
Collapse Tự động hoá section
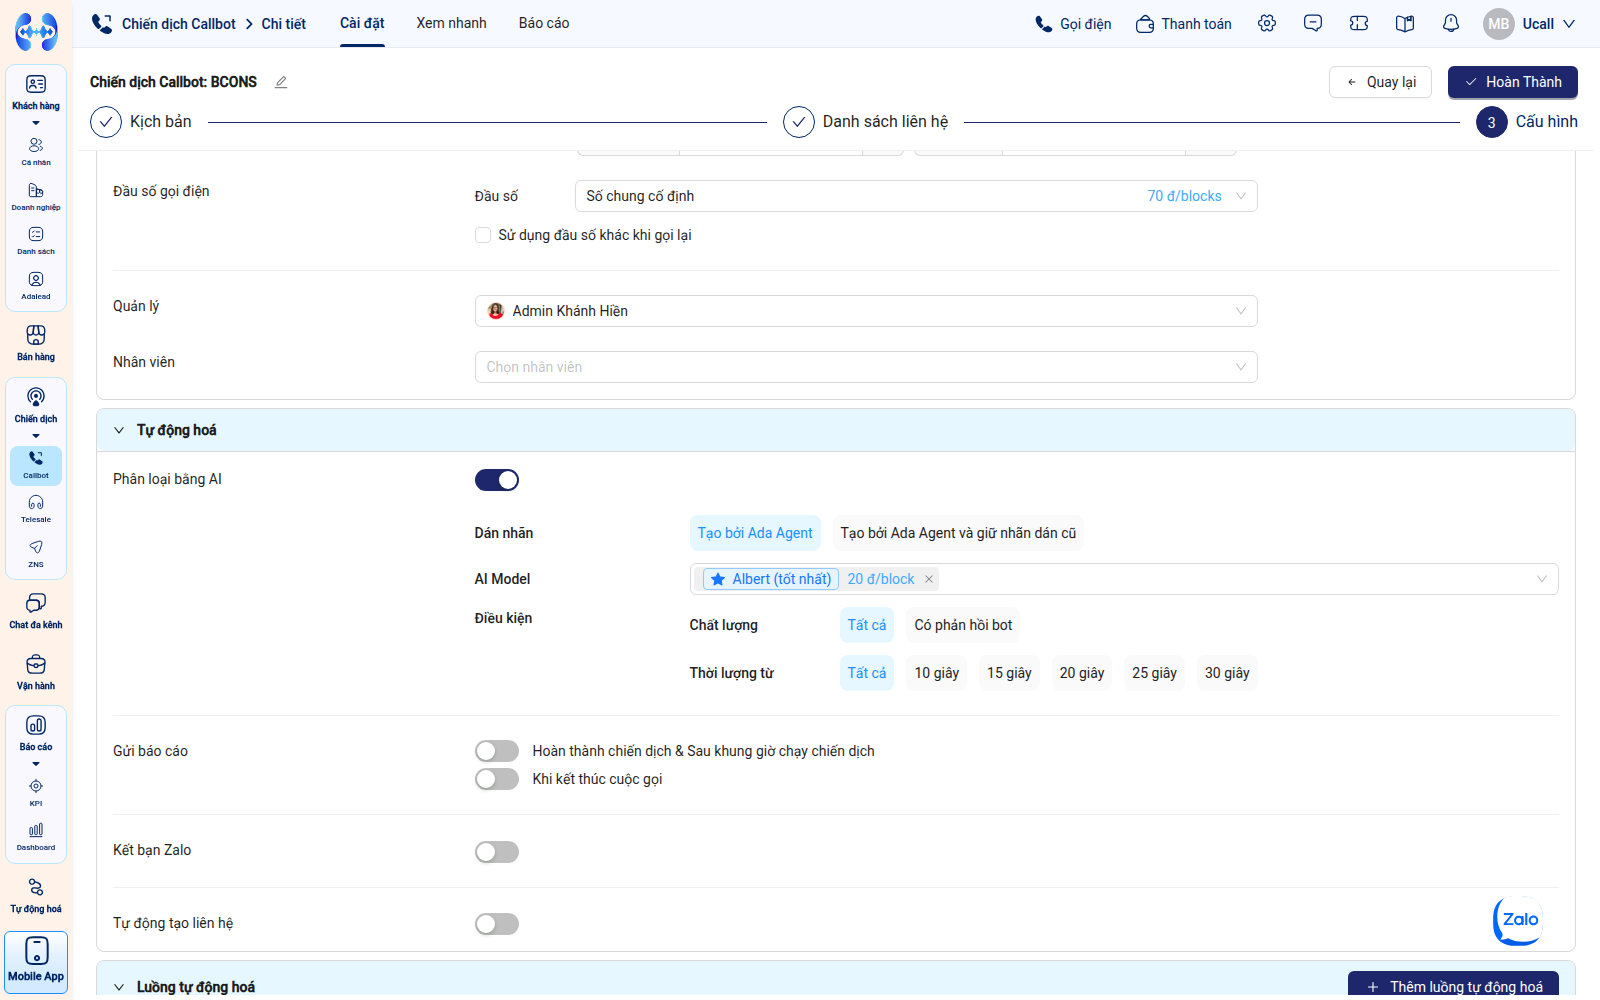[119, 430]
